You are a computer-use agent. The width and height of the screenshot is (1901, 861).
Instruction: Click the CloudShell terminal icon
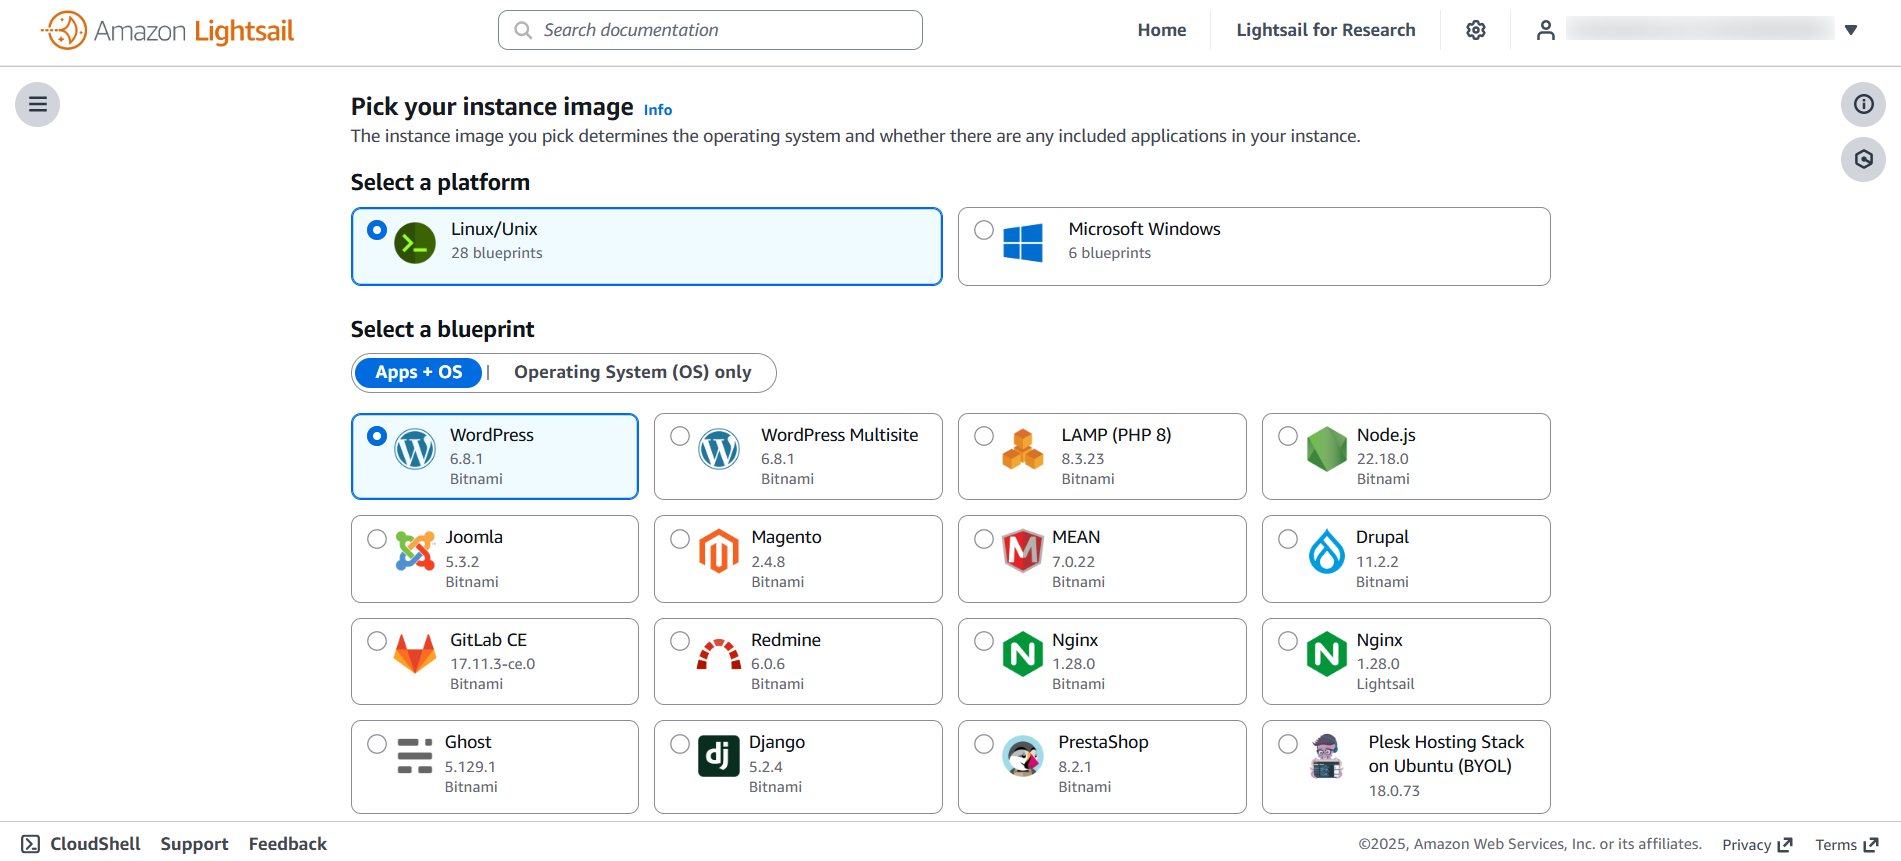(31, 844)
